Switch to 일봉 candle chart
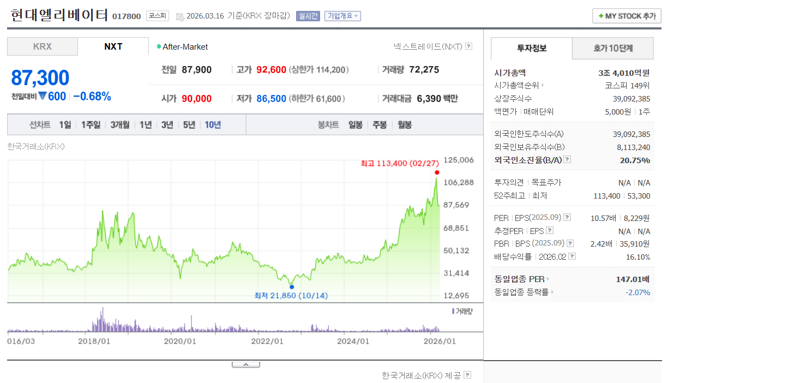The height and width of the screenshot is (383, 800). (x=355, y=124)
